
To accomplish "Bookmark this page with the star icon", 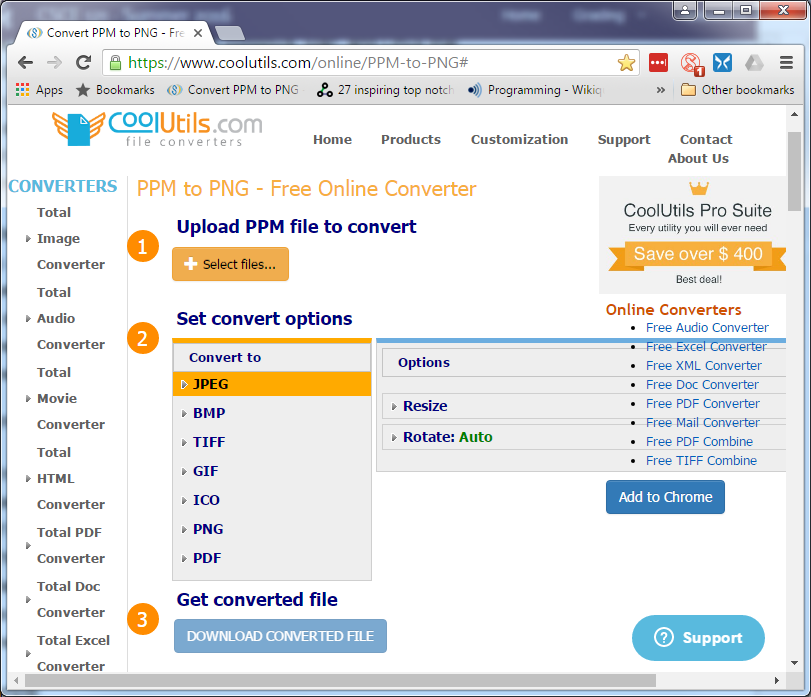I will point(626,63).
